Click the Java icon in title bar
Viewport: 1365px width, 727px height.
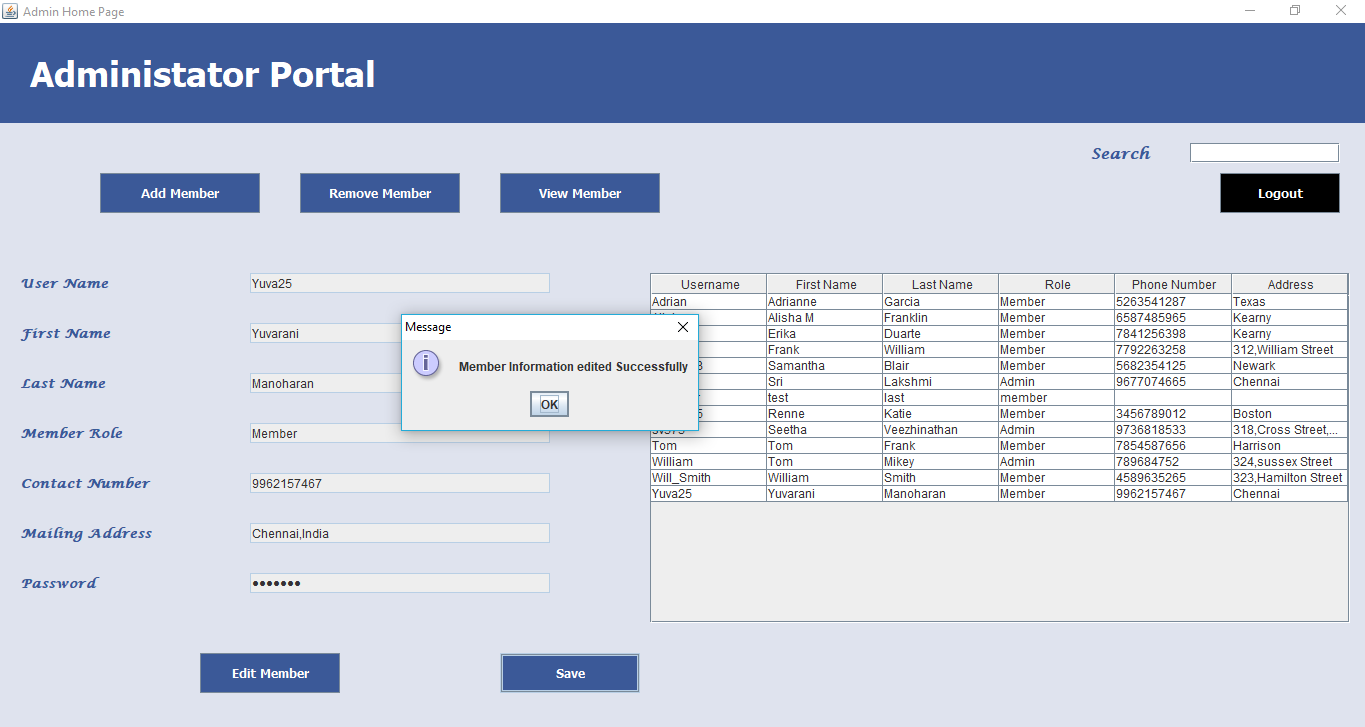(x=10, y=11)
